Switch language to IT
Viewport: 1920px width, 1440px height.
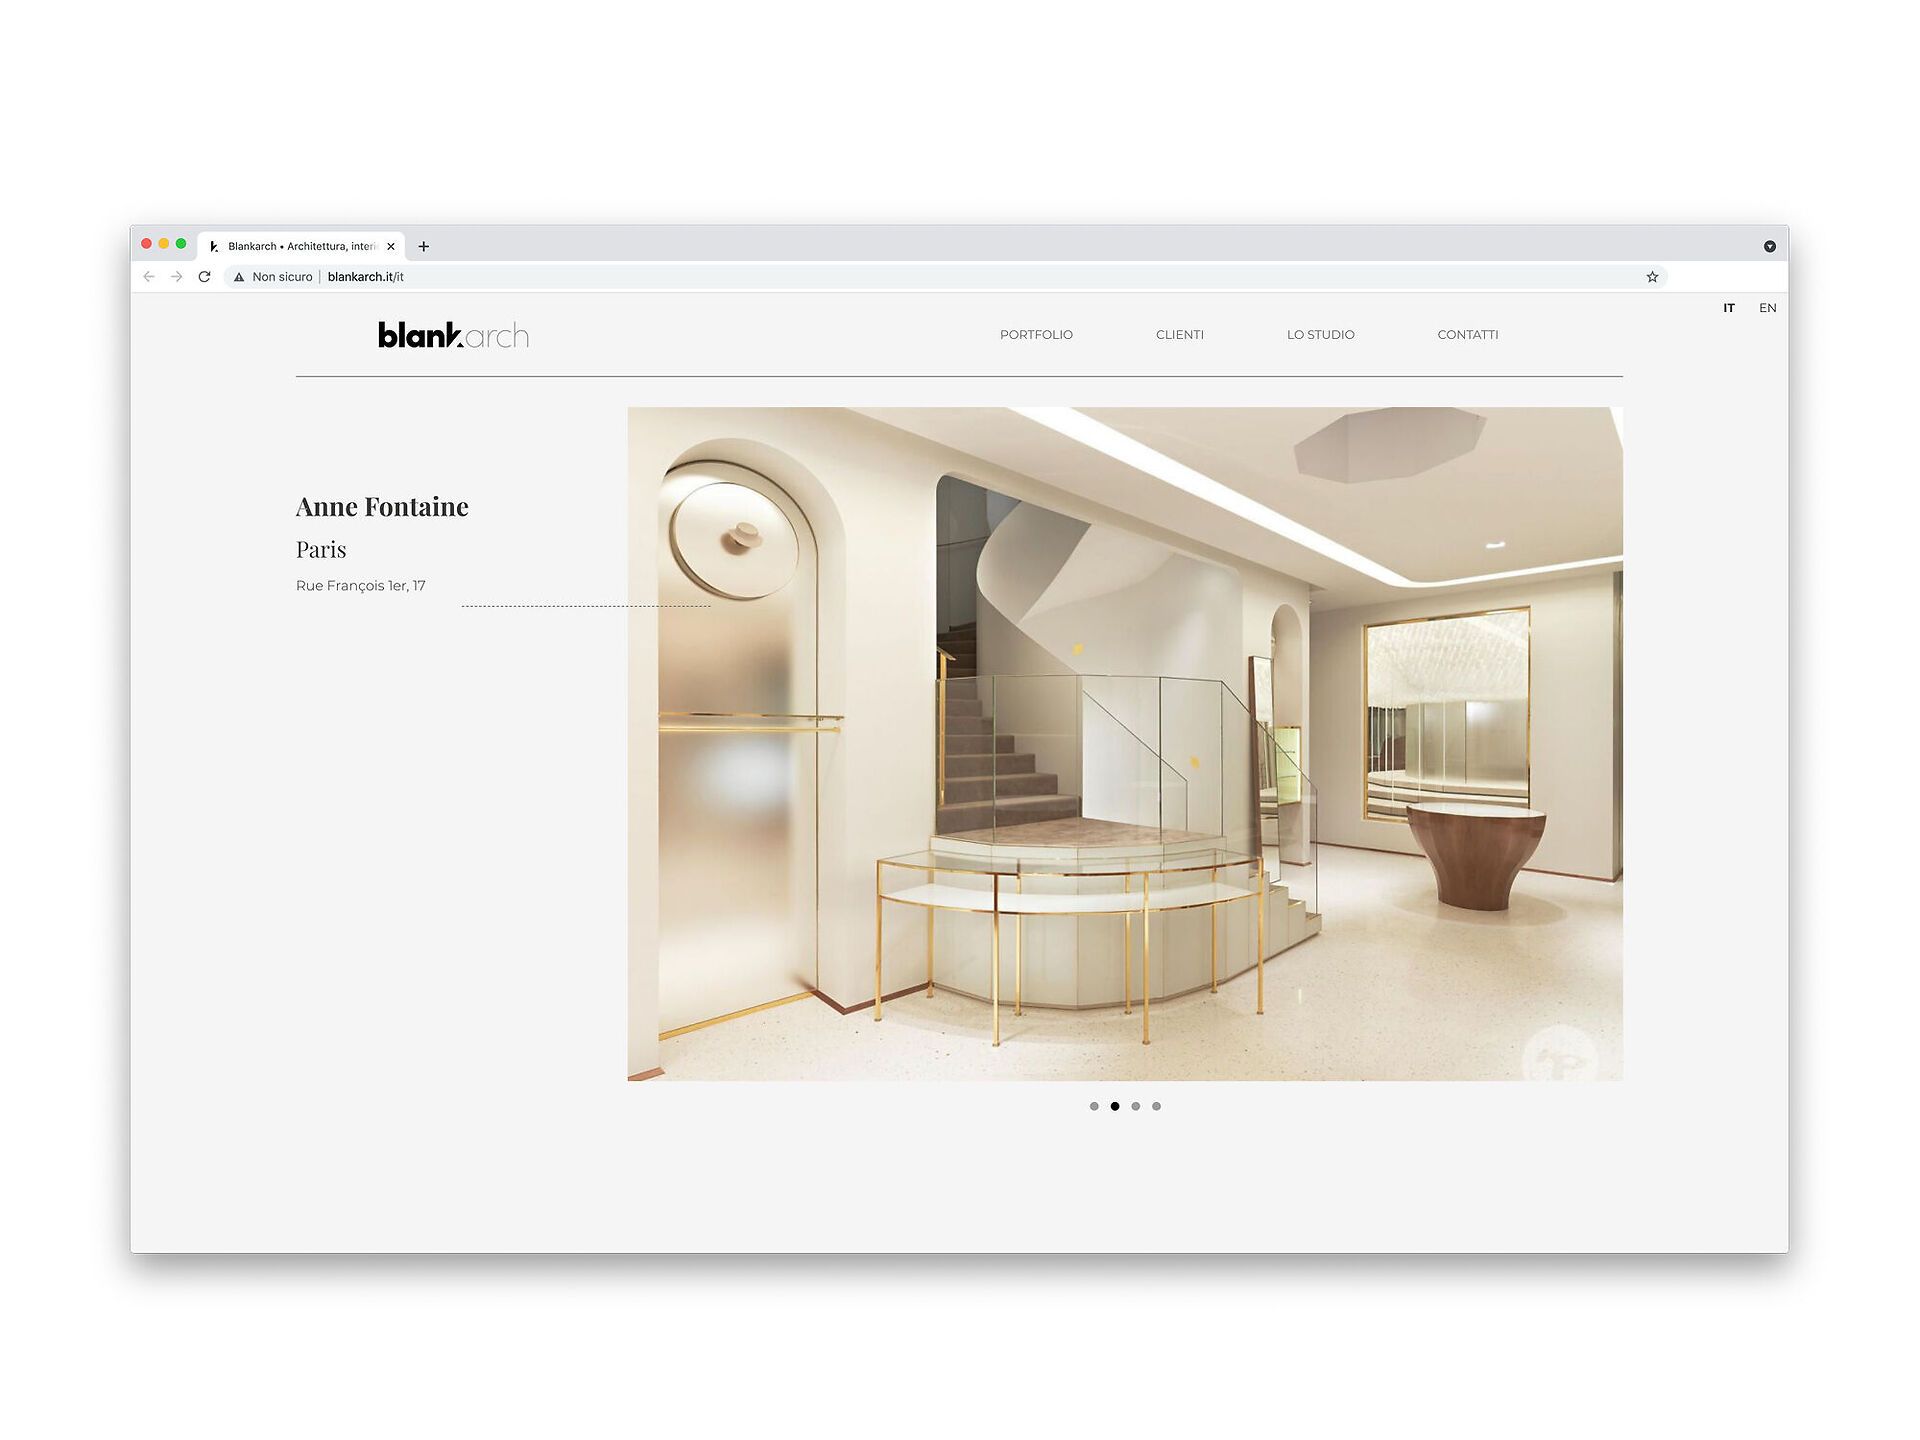pos(1729,308)
